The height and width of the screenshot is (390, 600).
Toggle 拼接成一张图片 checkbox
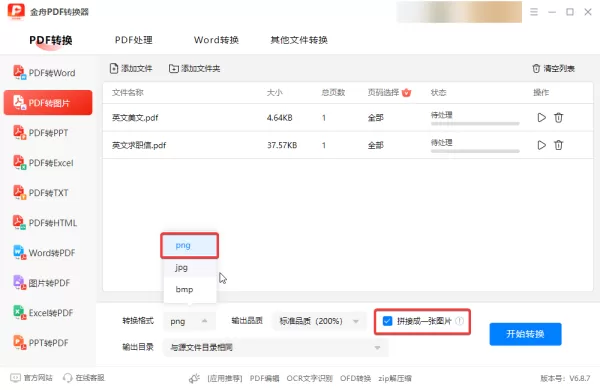pyautogui.click(x=387, y=321)
